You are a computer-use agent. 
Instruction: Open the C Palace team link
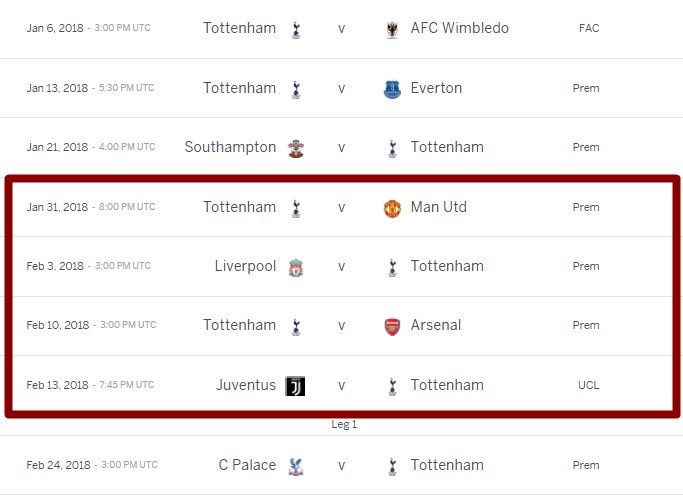pyautogui.click(x=247, y=465)
